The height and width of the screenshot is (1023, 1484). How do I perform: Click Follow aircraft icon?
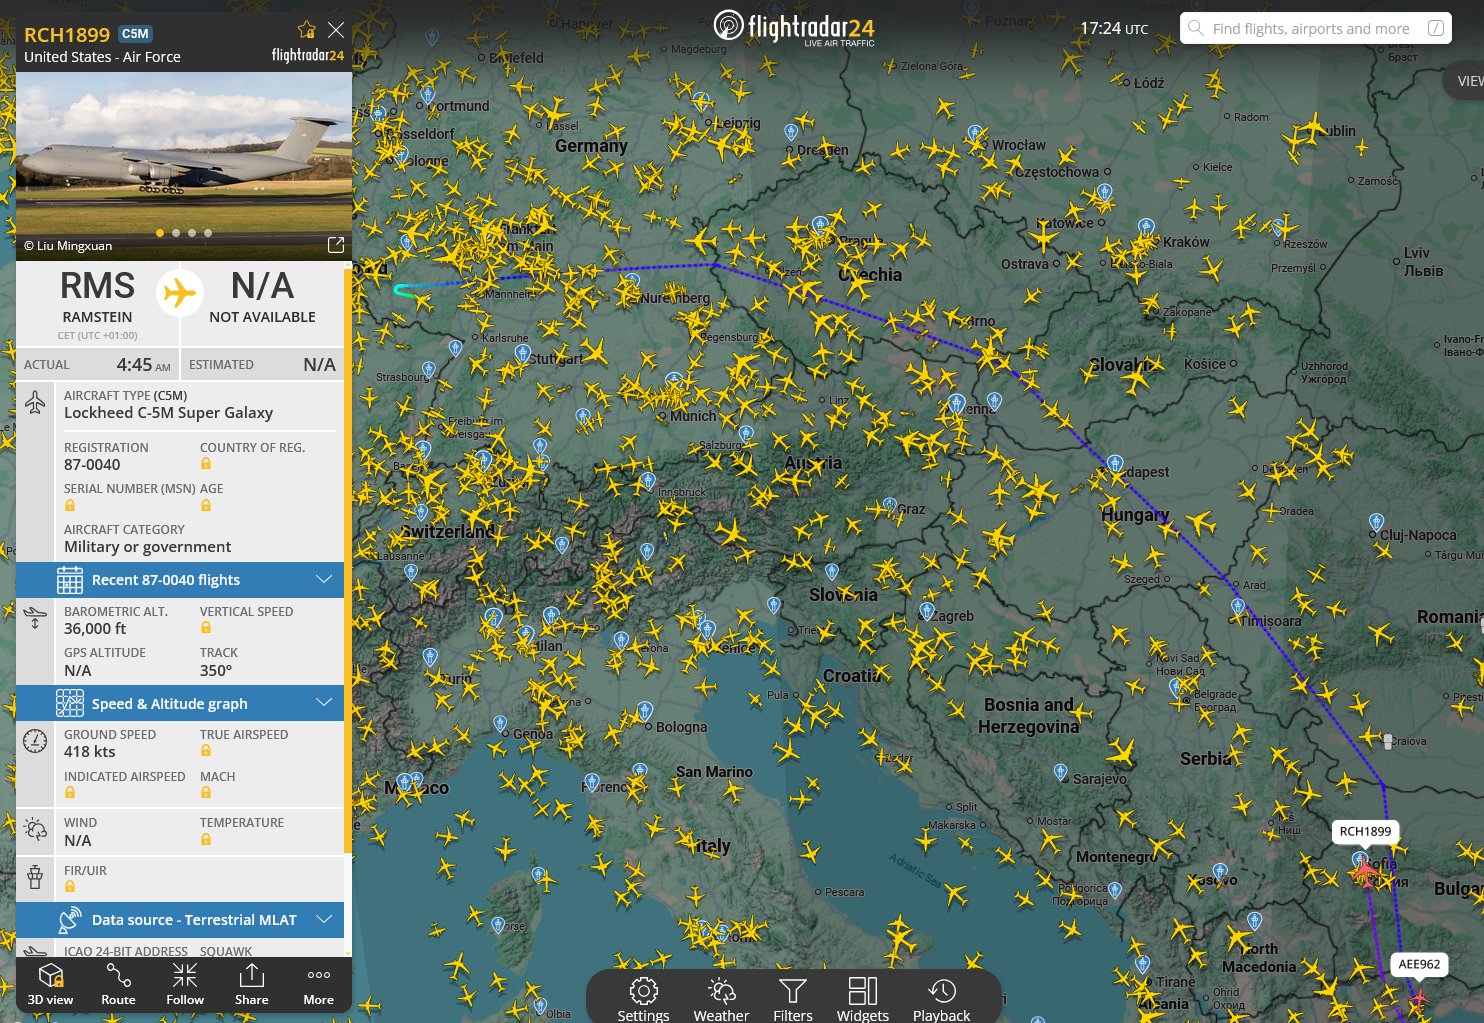[185, 984]
